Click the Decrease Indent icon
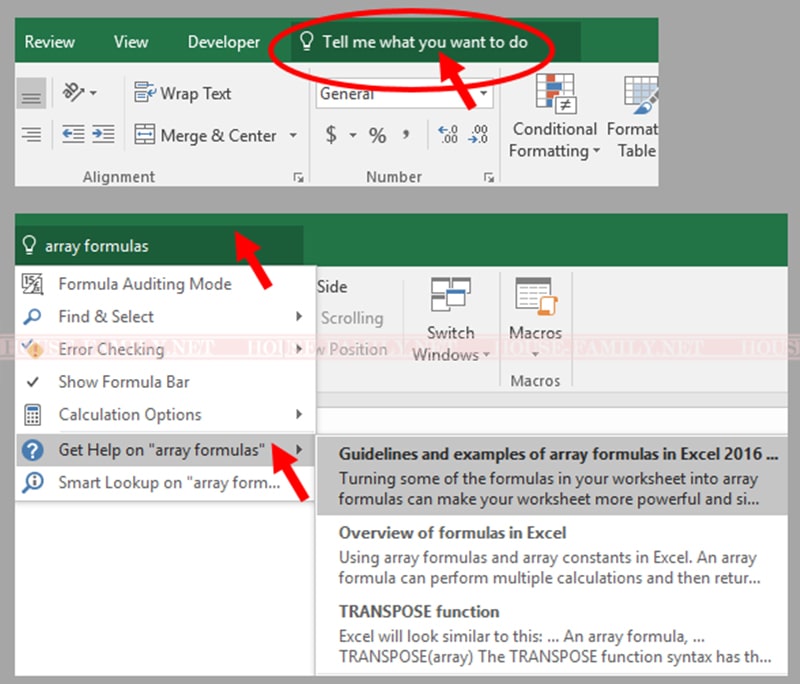Viewport: 800px width, 684px height. [x=73, y=135]
